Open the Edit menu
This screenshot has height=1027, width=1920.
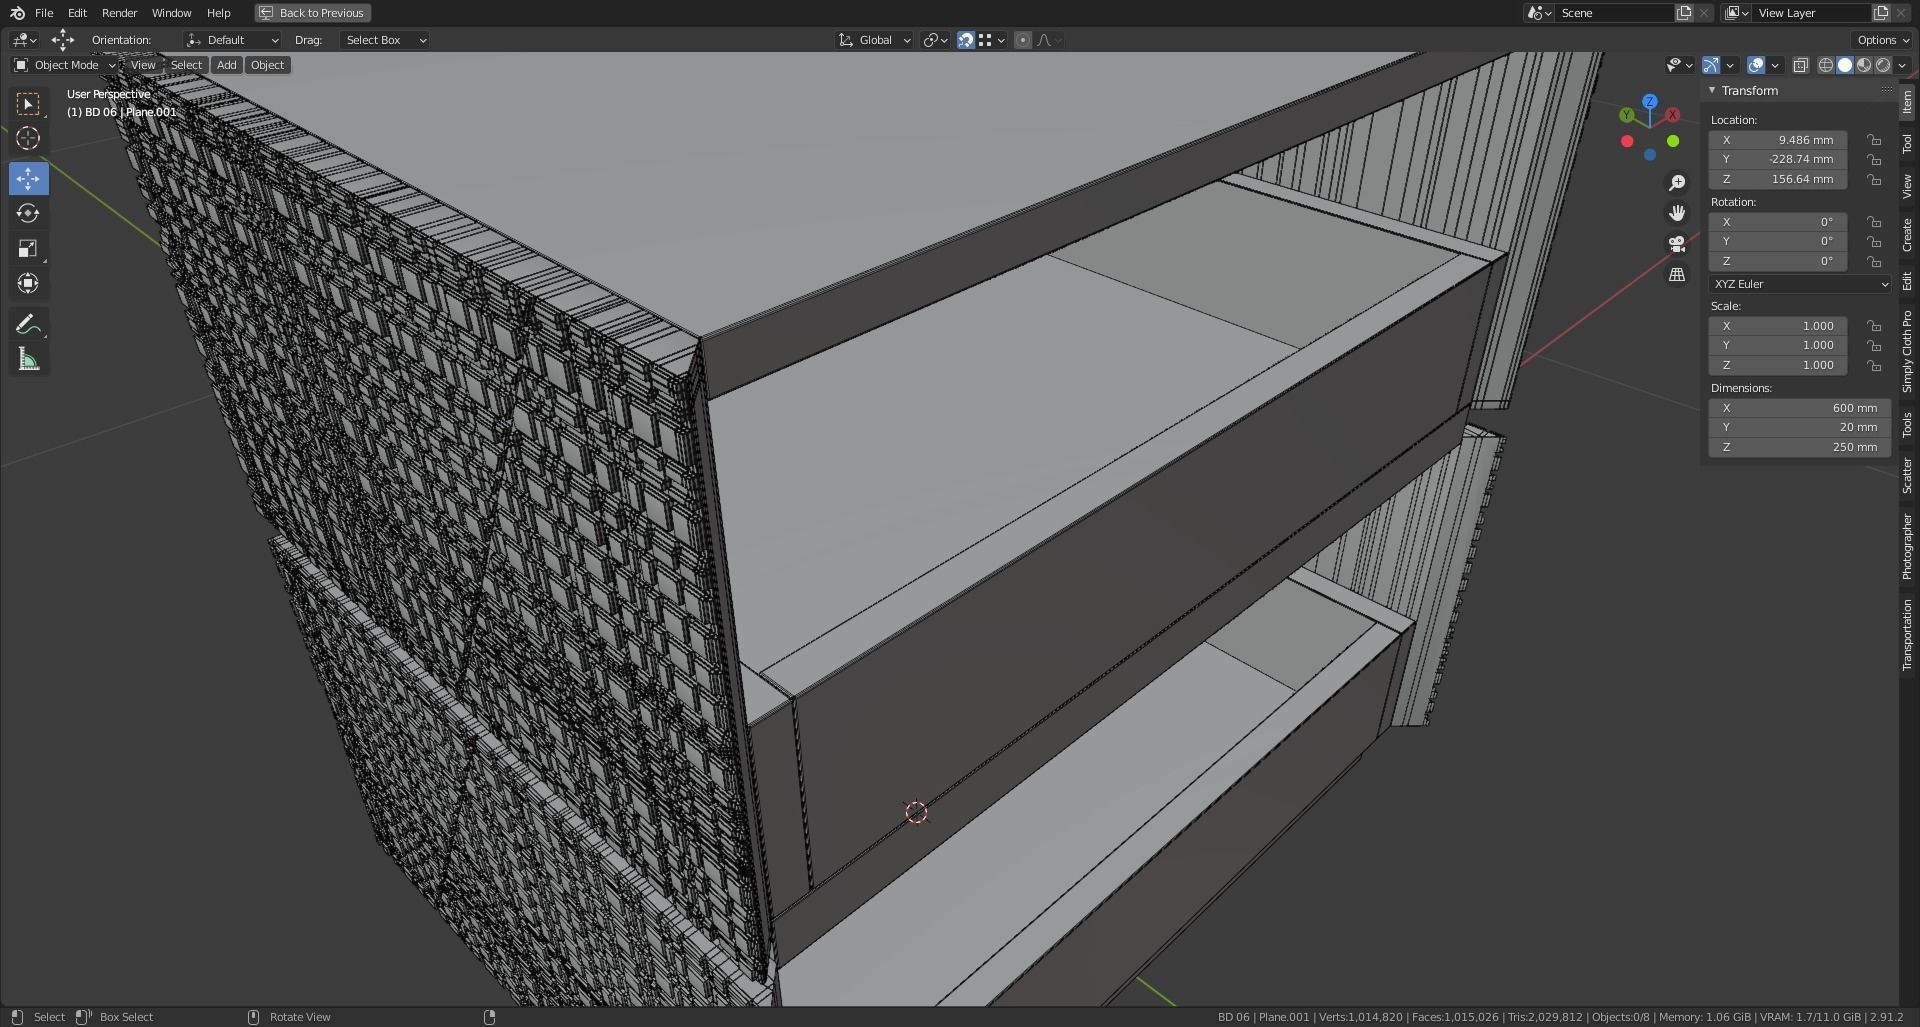77,13
